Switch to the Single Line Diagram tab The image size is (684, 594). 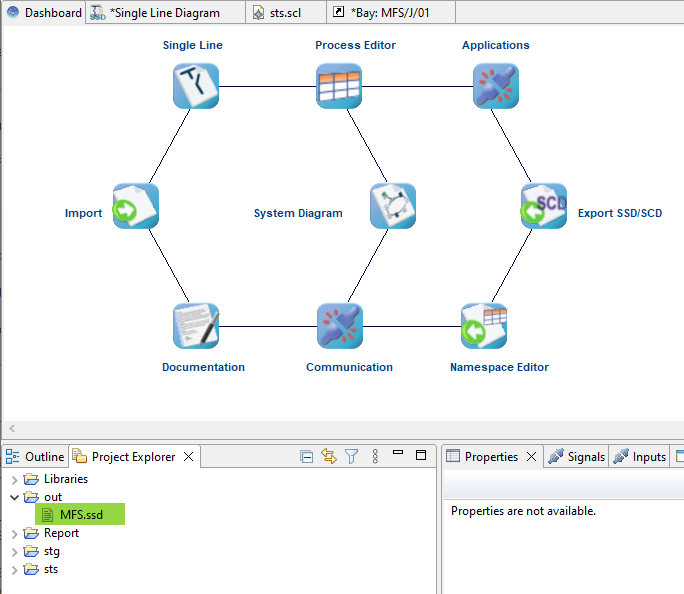(164, 12)
